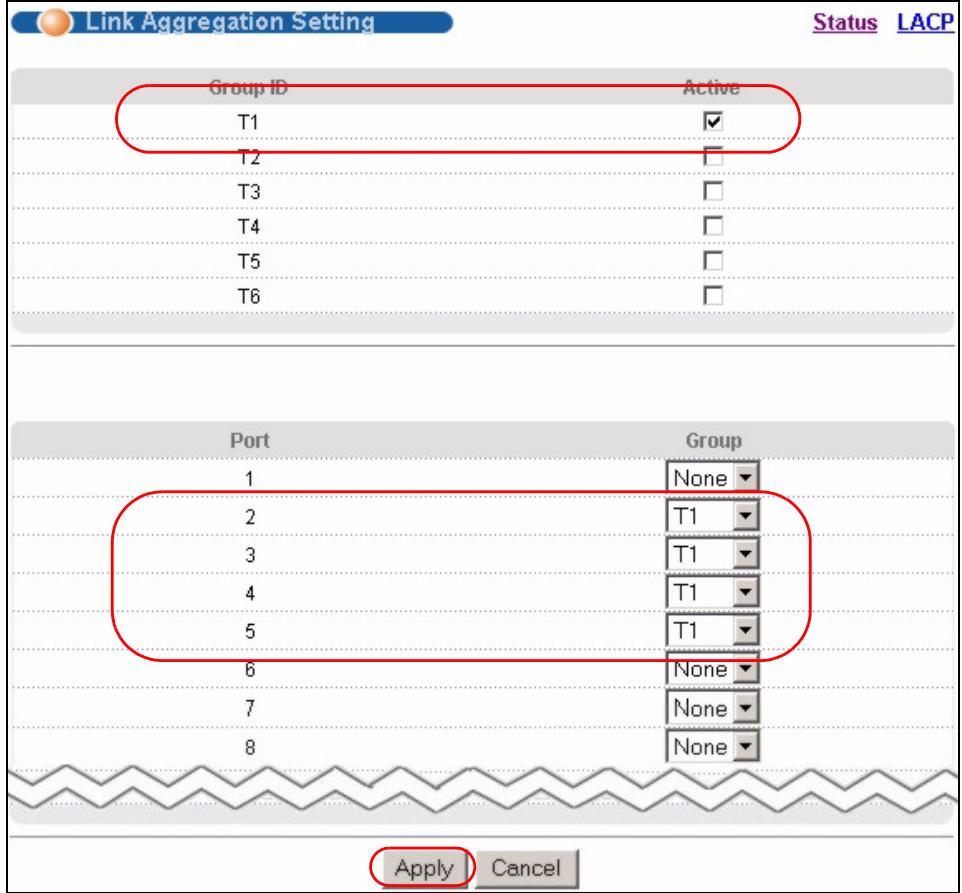Open the Group dropdown for port 2

click(x=712, y=516)
